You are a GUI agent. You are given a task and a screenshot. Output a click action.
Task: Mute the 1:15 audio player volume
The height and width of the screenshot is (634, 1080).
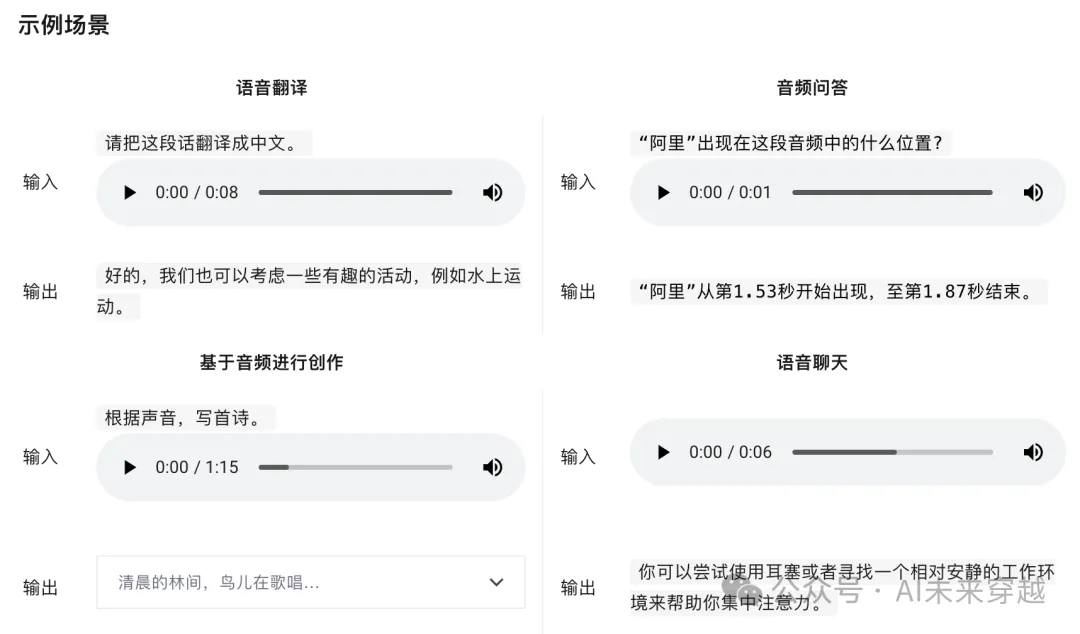(x=492, y=468)
